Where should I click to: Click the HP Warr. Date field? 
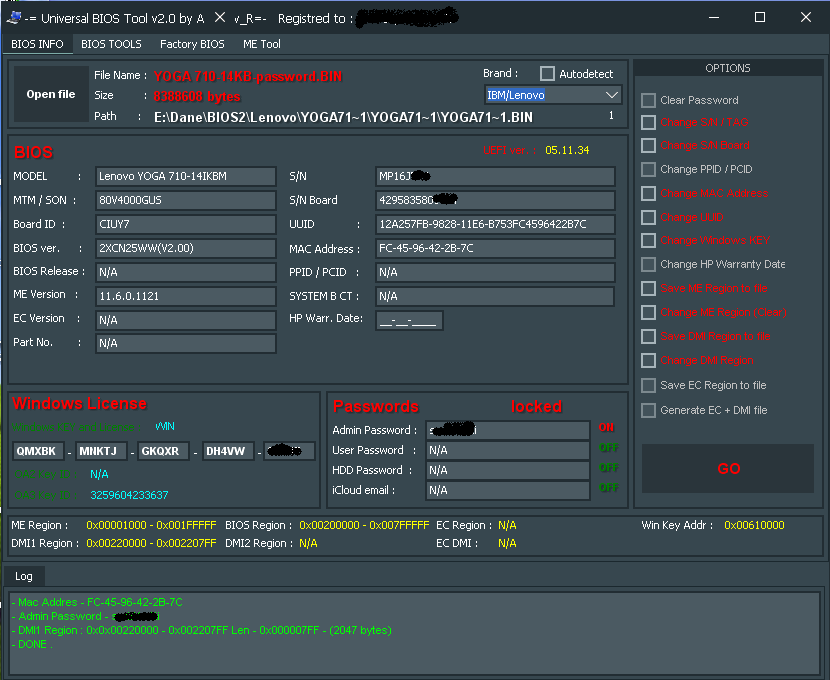click(409, 320)
